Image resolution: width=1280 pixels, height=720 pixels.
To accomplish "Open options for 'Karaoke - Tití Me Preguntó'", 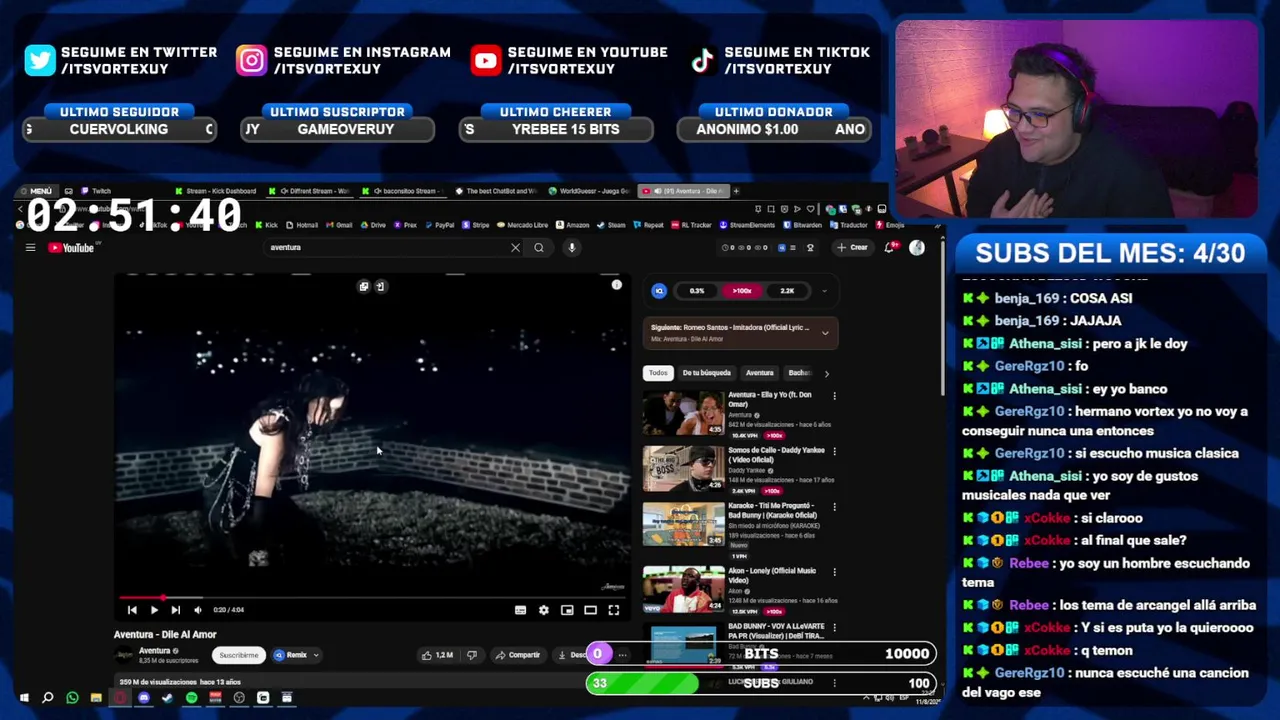I will point(834,507).
